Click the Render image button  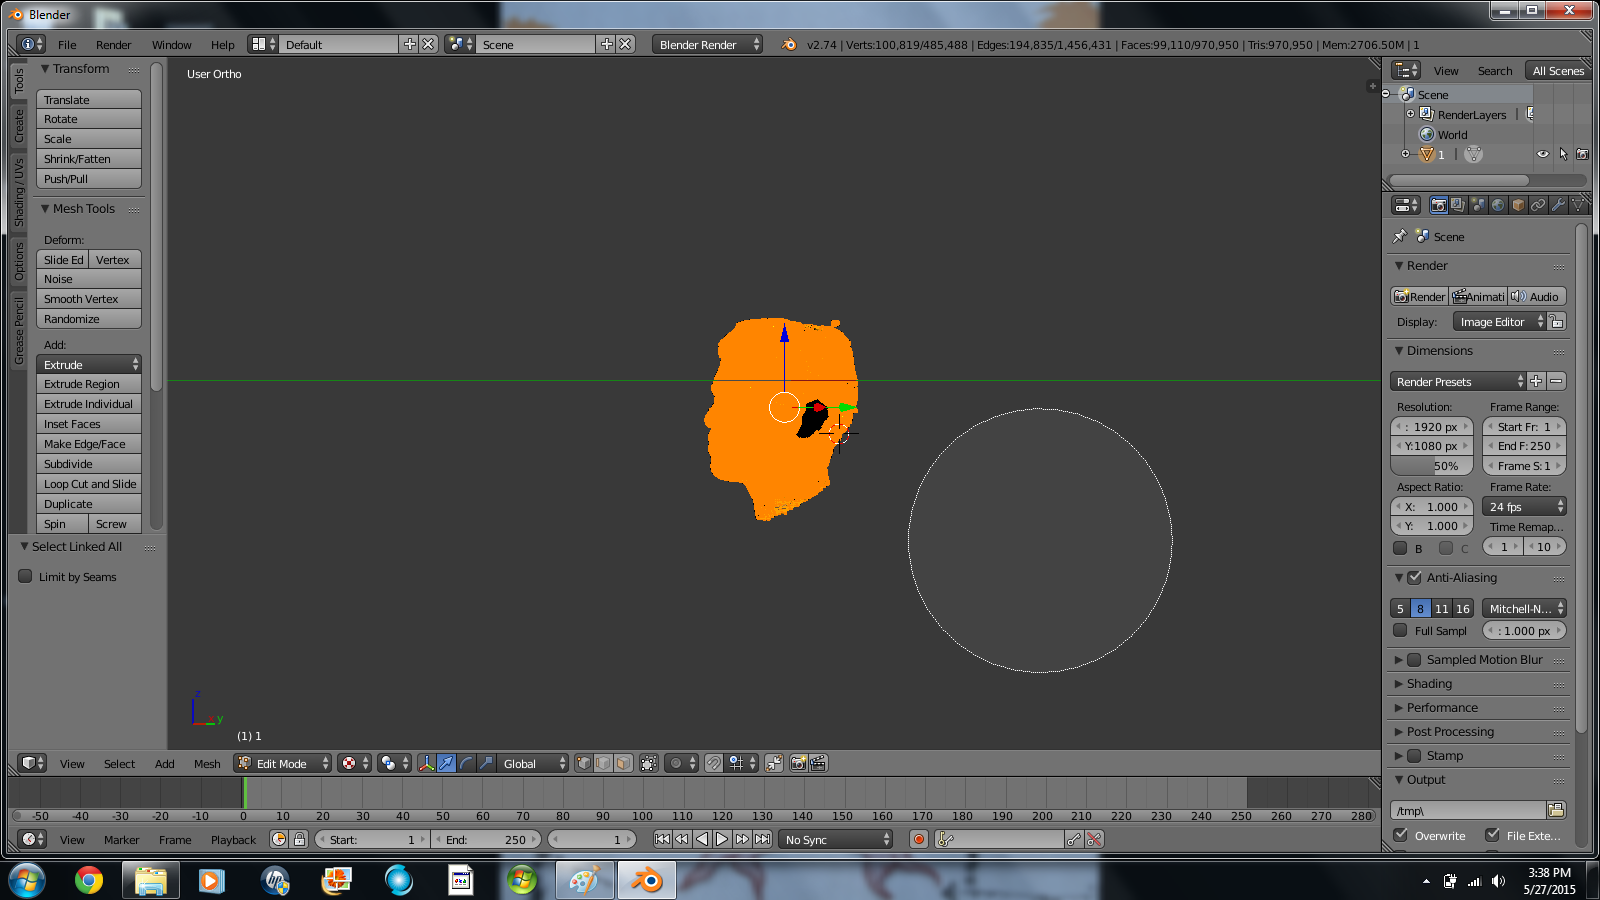click(x=1419, y=296)
